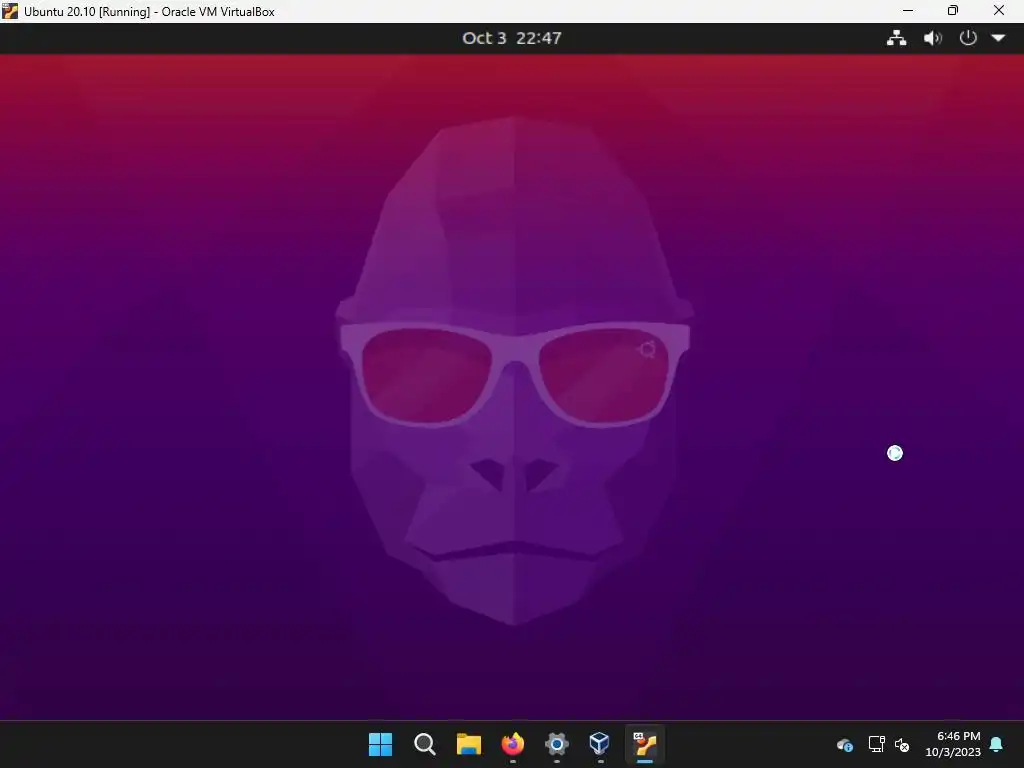Screen dimensions: 1024x768
Task: Click the Ubuntu power icon in top bar
Action: [968, 38]
